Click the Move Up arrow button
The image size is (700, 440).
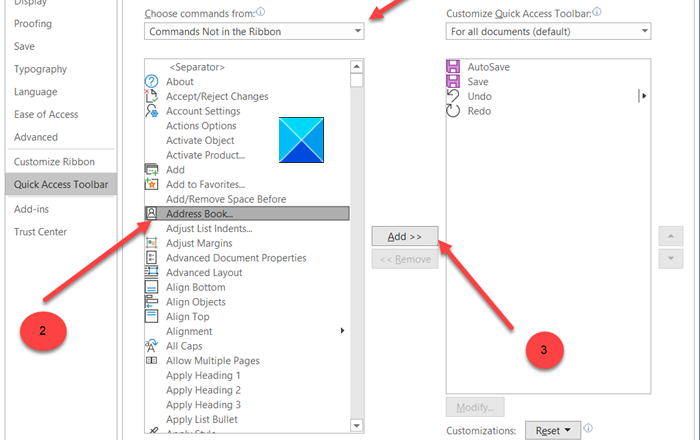[671, 236]
